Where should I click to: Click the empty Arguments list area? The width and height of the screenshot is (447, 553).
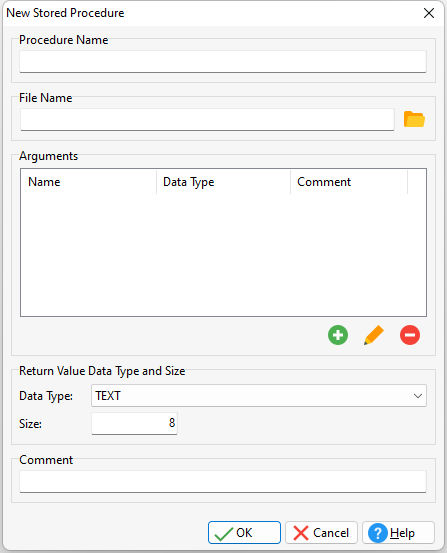coord(223,255)
